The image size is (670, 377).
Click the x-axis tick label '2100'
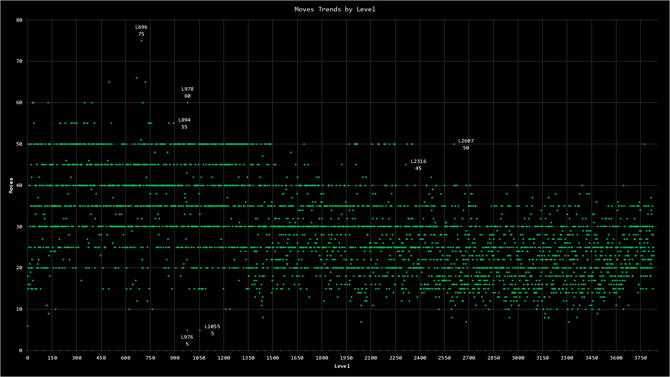click(x=371, y=358)
